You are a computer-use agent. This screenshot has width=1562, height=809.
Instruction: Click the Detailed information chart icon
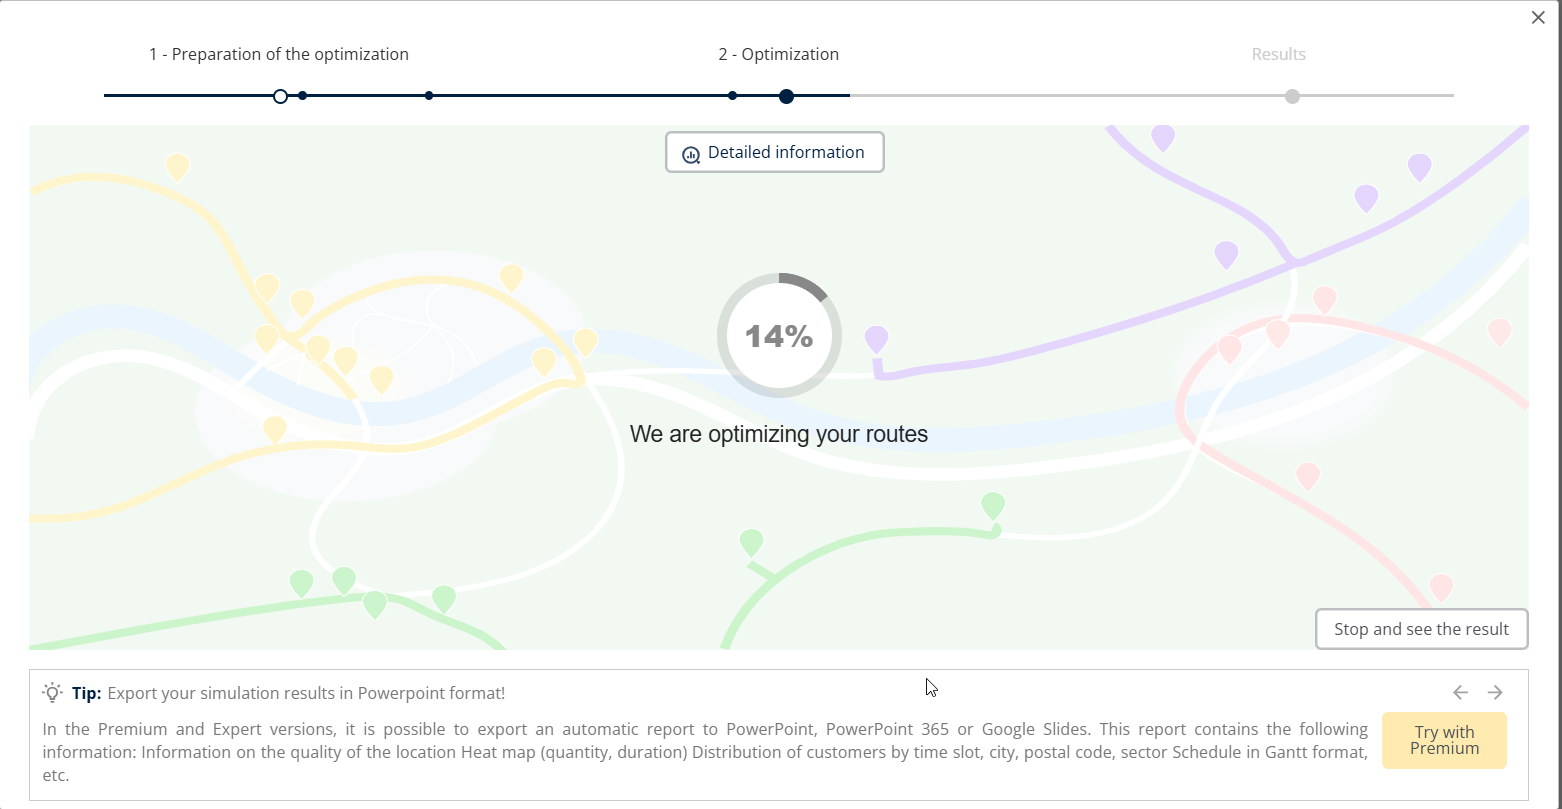click(x=691, y=154)
